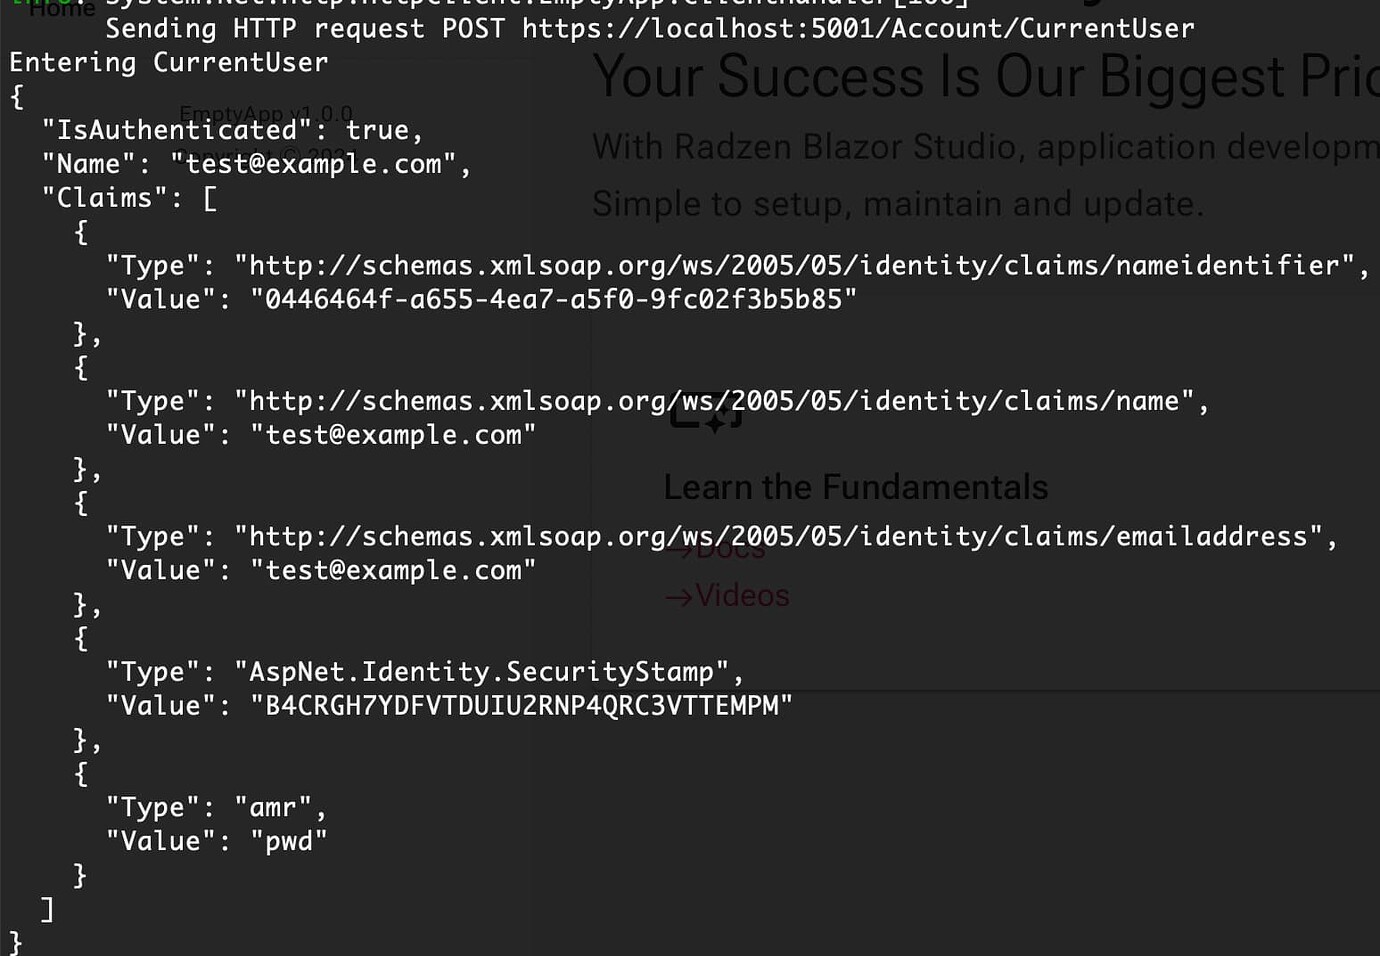
Task: Click the SecurityStamp value string
Action: (521, 706)
